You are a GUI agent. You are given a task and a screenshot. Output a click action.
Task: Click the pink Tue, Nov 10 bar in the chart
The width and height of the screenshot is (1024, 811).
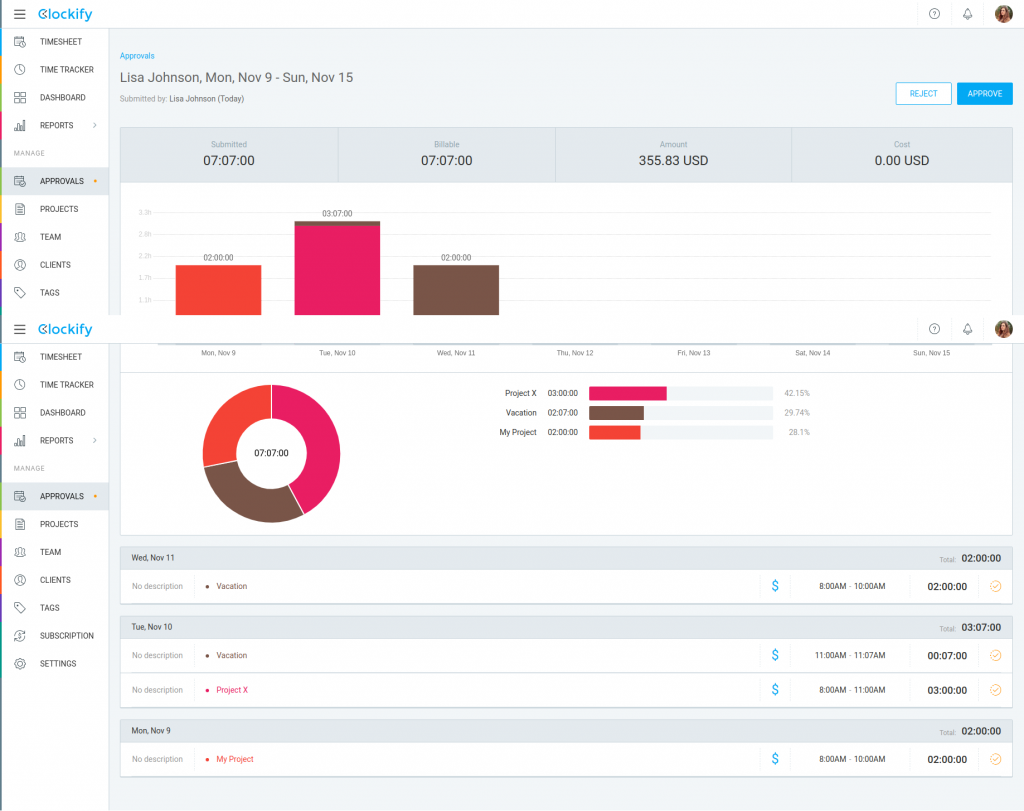[x=337, y=270]
